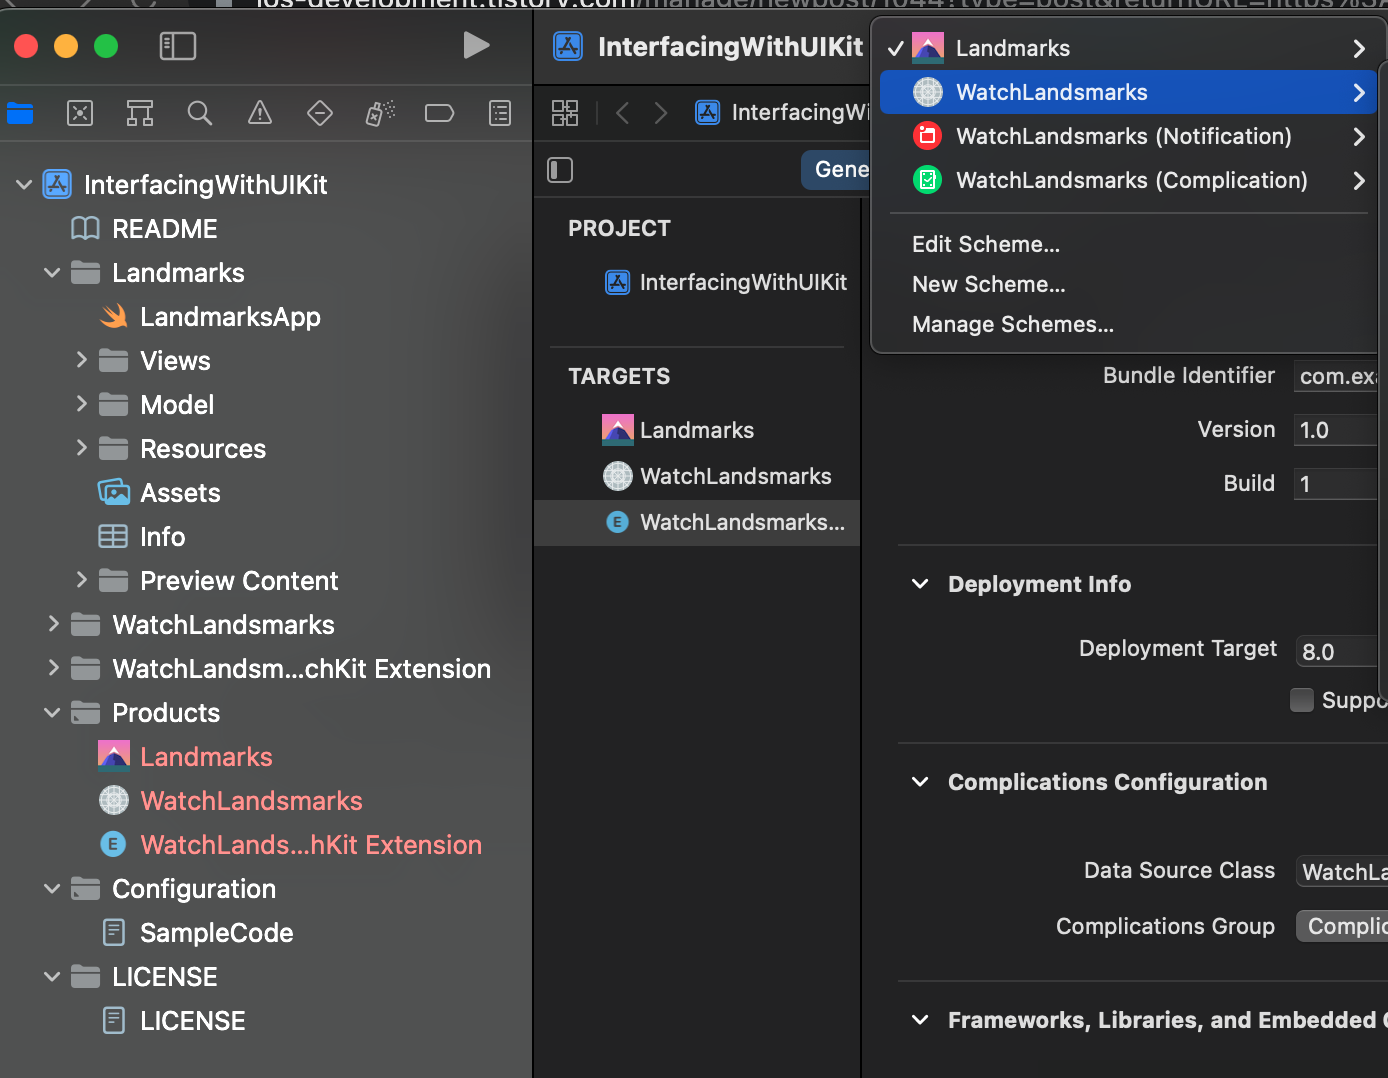
Task: Expand the Resources folder
Action: click(81, 448)
